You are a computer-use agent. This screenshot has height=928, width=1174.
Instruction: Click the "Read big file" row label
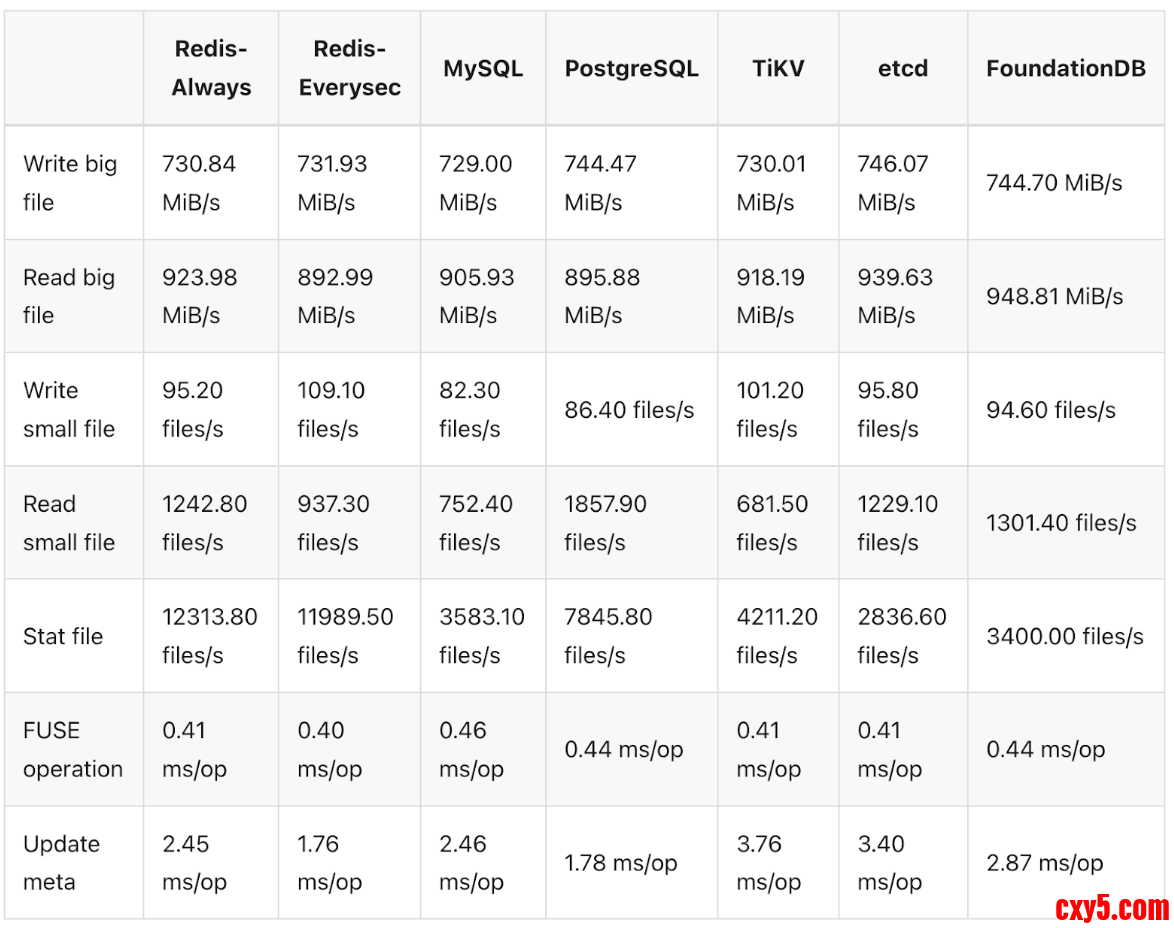[x=69, y=296]
